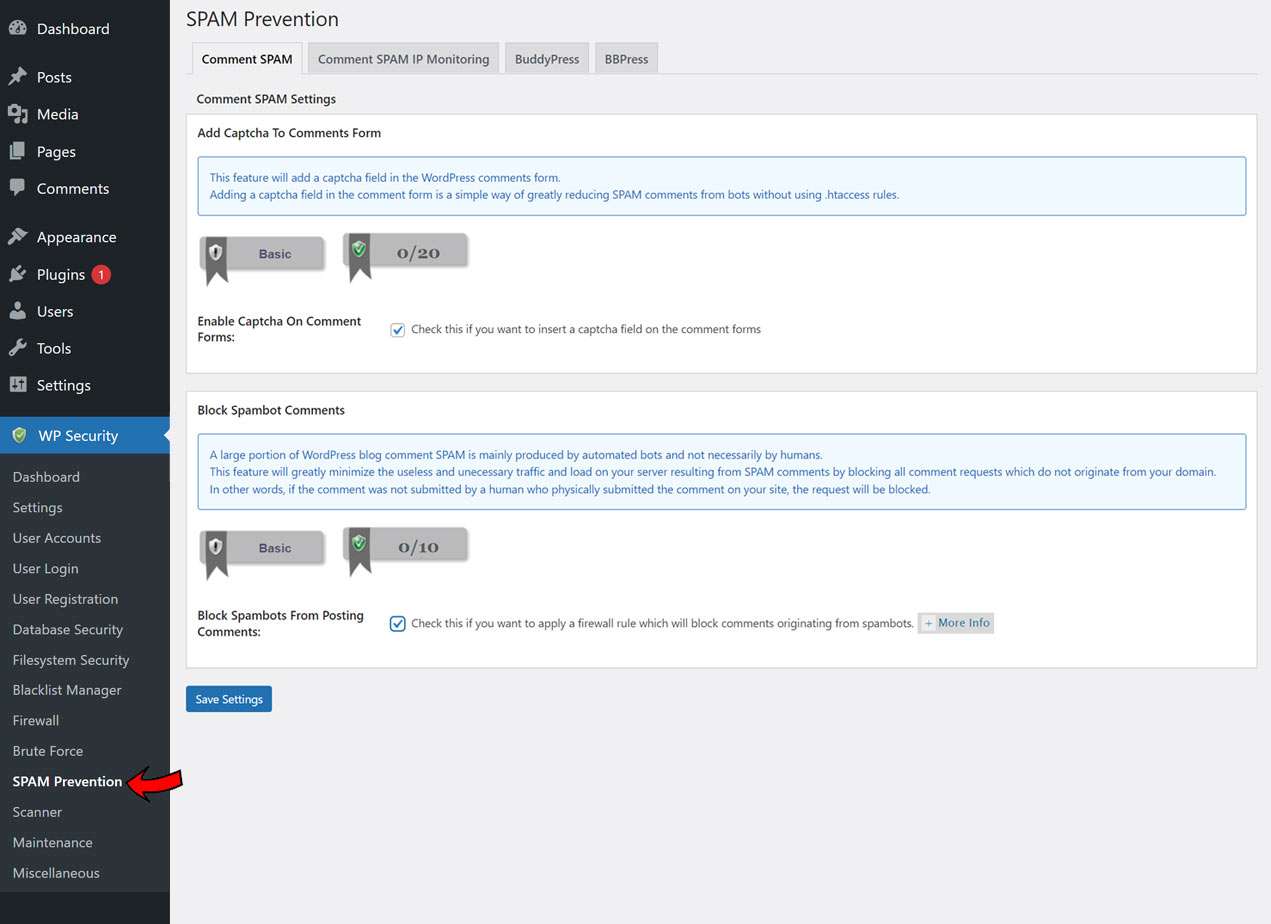Open the Comment SPAM IP Monitoring tab
The image size is (1271, 924).
pos(403,59)
